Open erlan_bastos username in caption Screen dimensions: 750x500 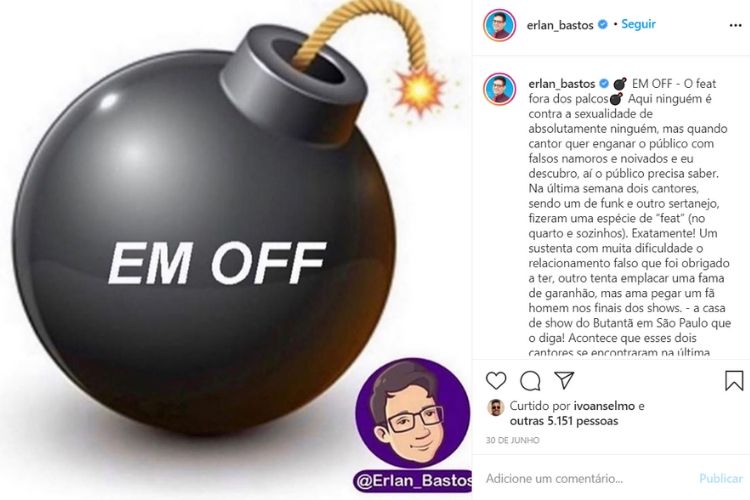coord(562,84)
